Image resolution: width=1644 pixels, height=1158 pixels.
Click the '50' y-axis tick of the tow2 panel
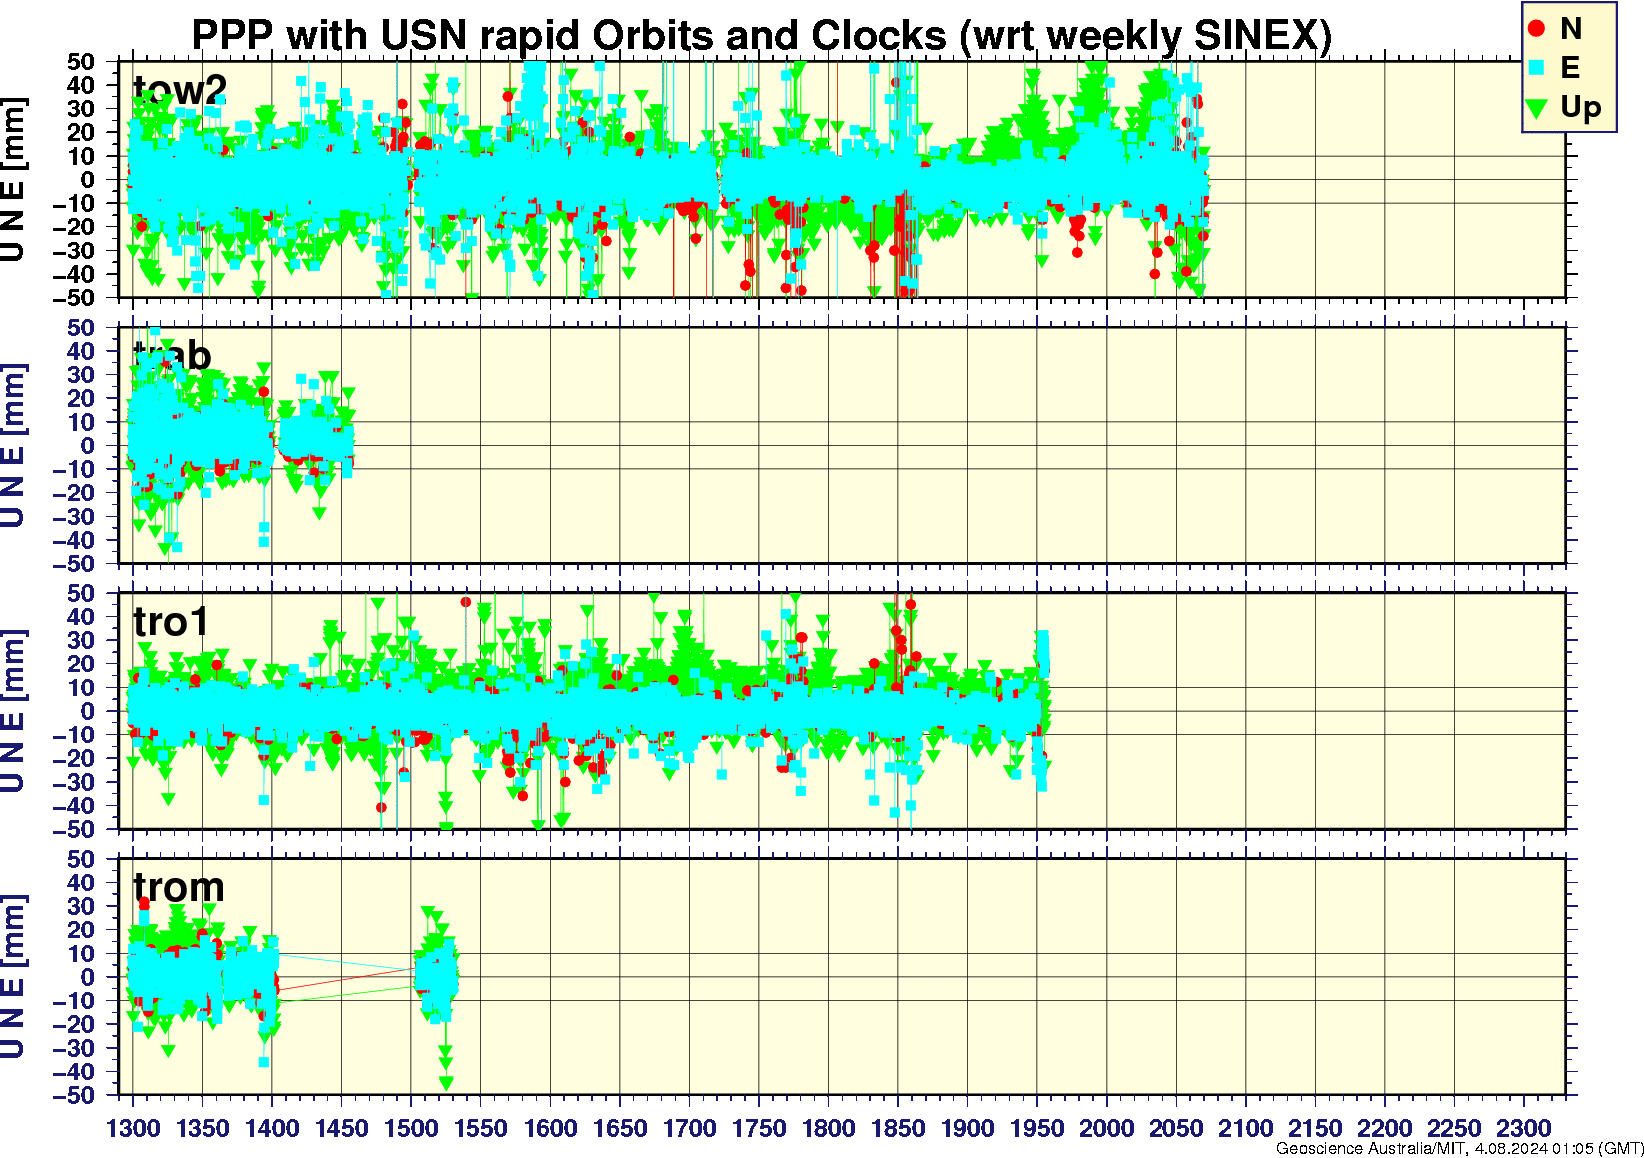81,62
